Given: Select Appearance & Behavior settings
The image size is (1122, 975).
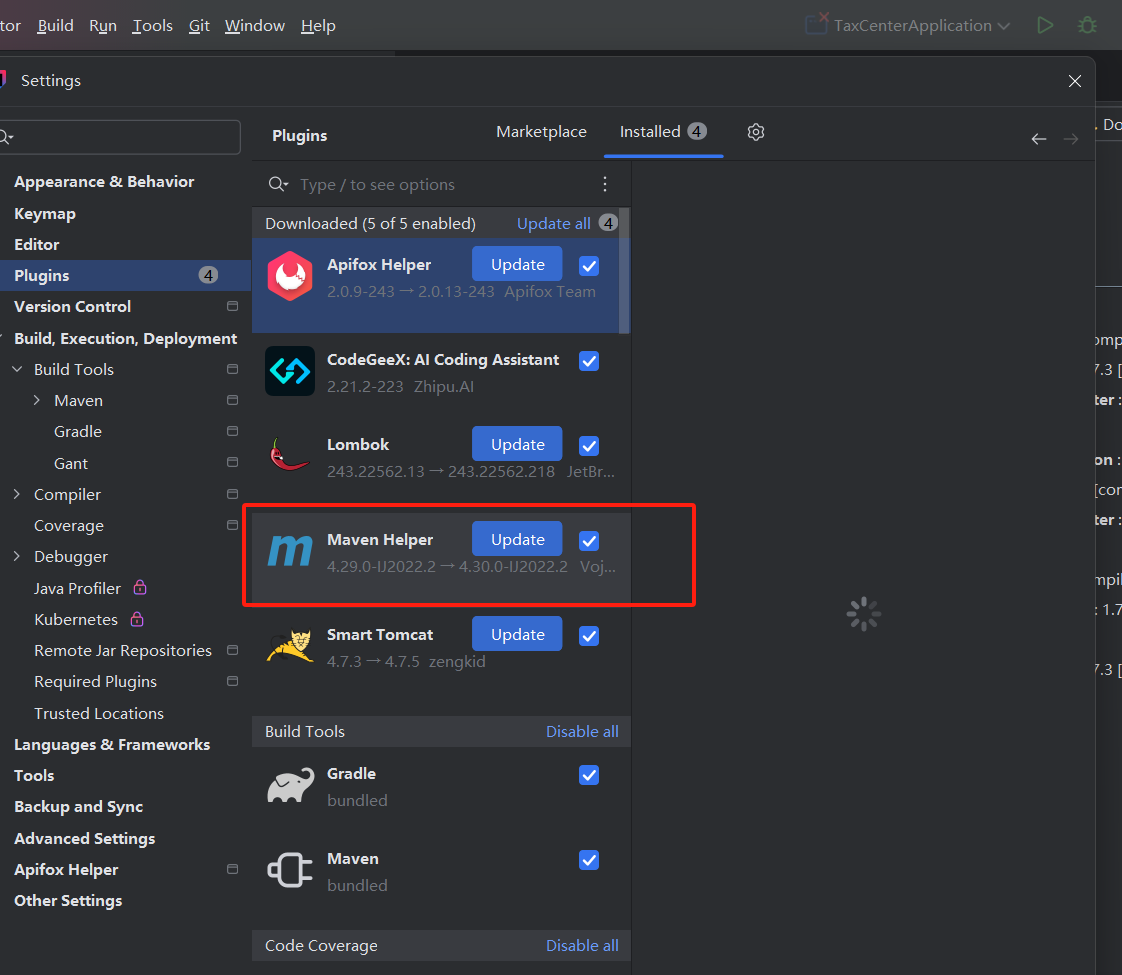Looking at the screenshot, I should point(104,182).
